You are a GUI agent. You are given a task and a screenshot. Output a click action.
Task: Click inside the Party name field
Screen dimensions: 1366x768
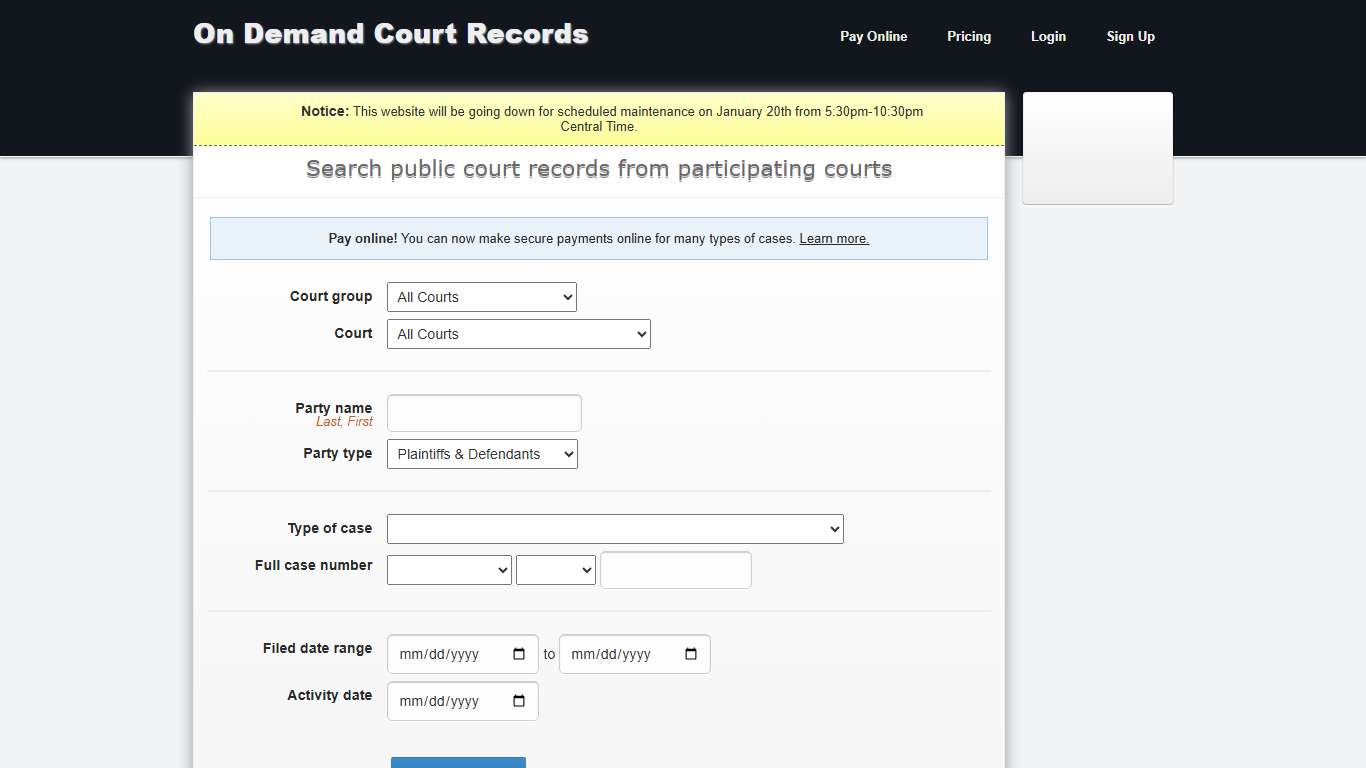(483, 412)
